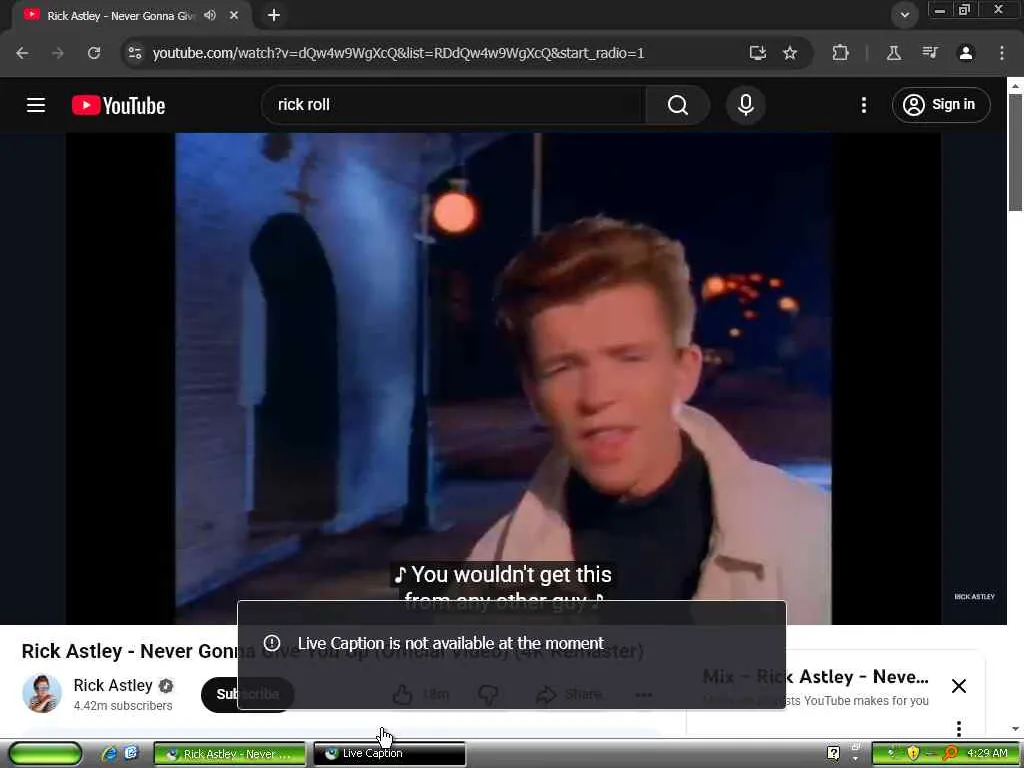
Task: Open the Chrome profile avatar
Action: 966,53
